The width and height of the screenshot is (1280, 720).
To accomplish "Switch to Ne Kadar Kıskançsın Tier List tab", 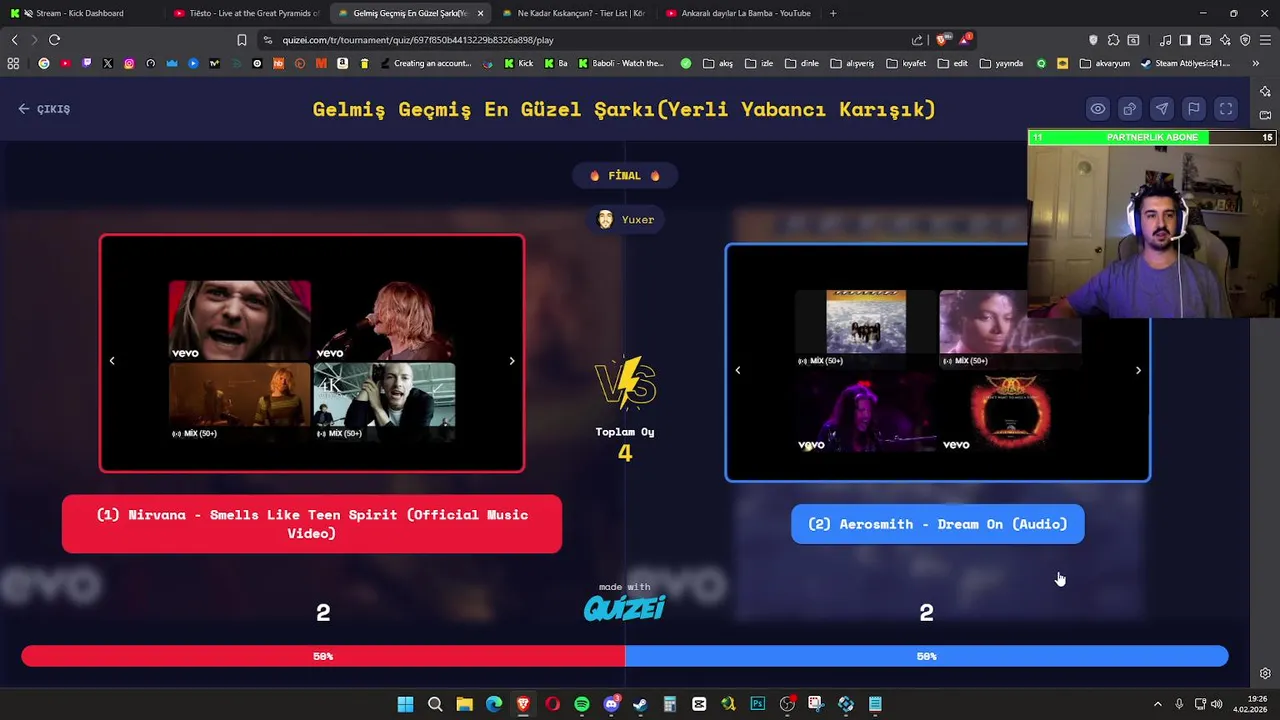I will [x=574, y=13].
